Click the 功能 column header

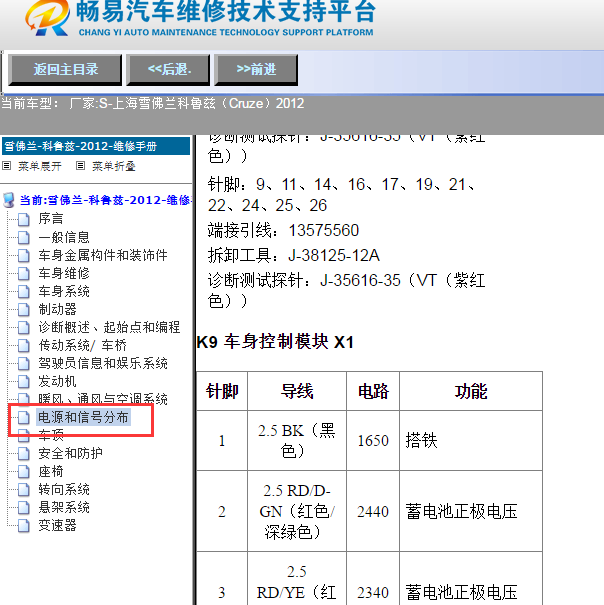[x=471, y=391]
